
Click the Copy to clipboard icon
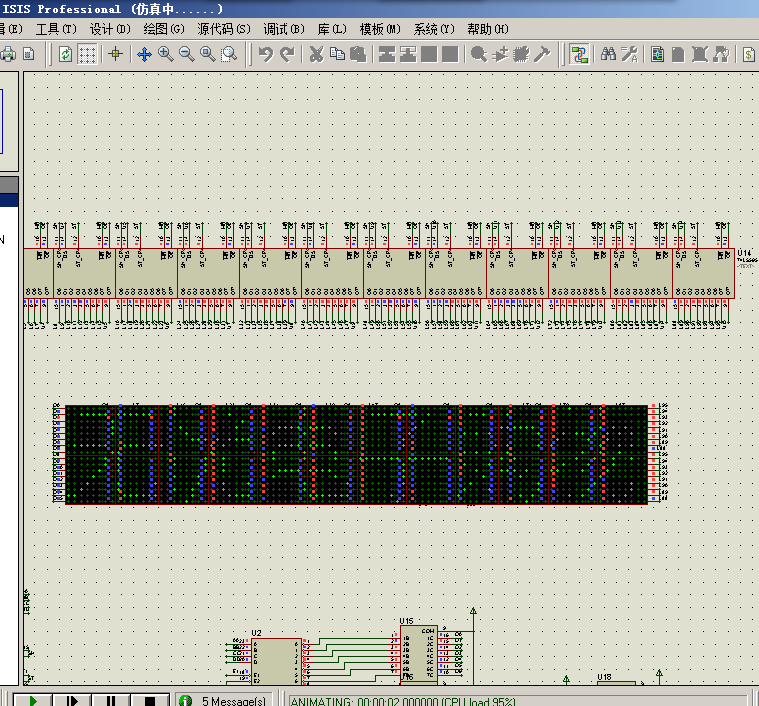337,54
